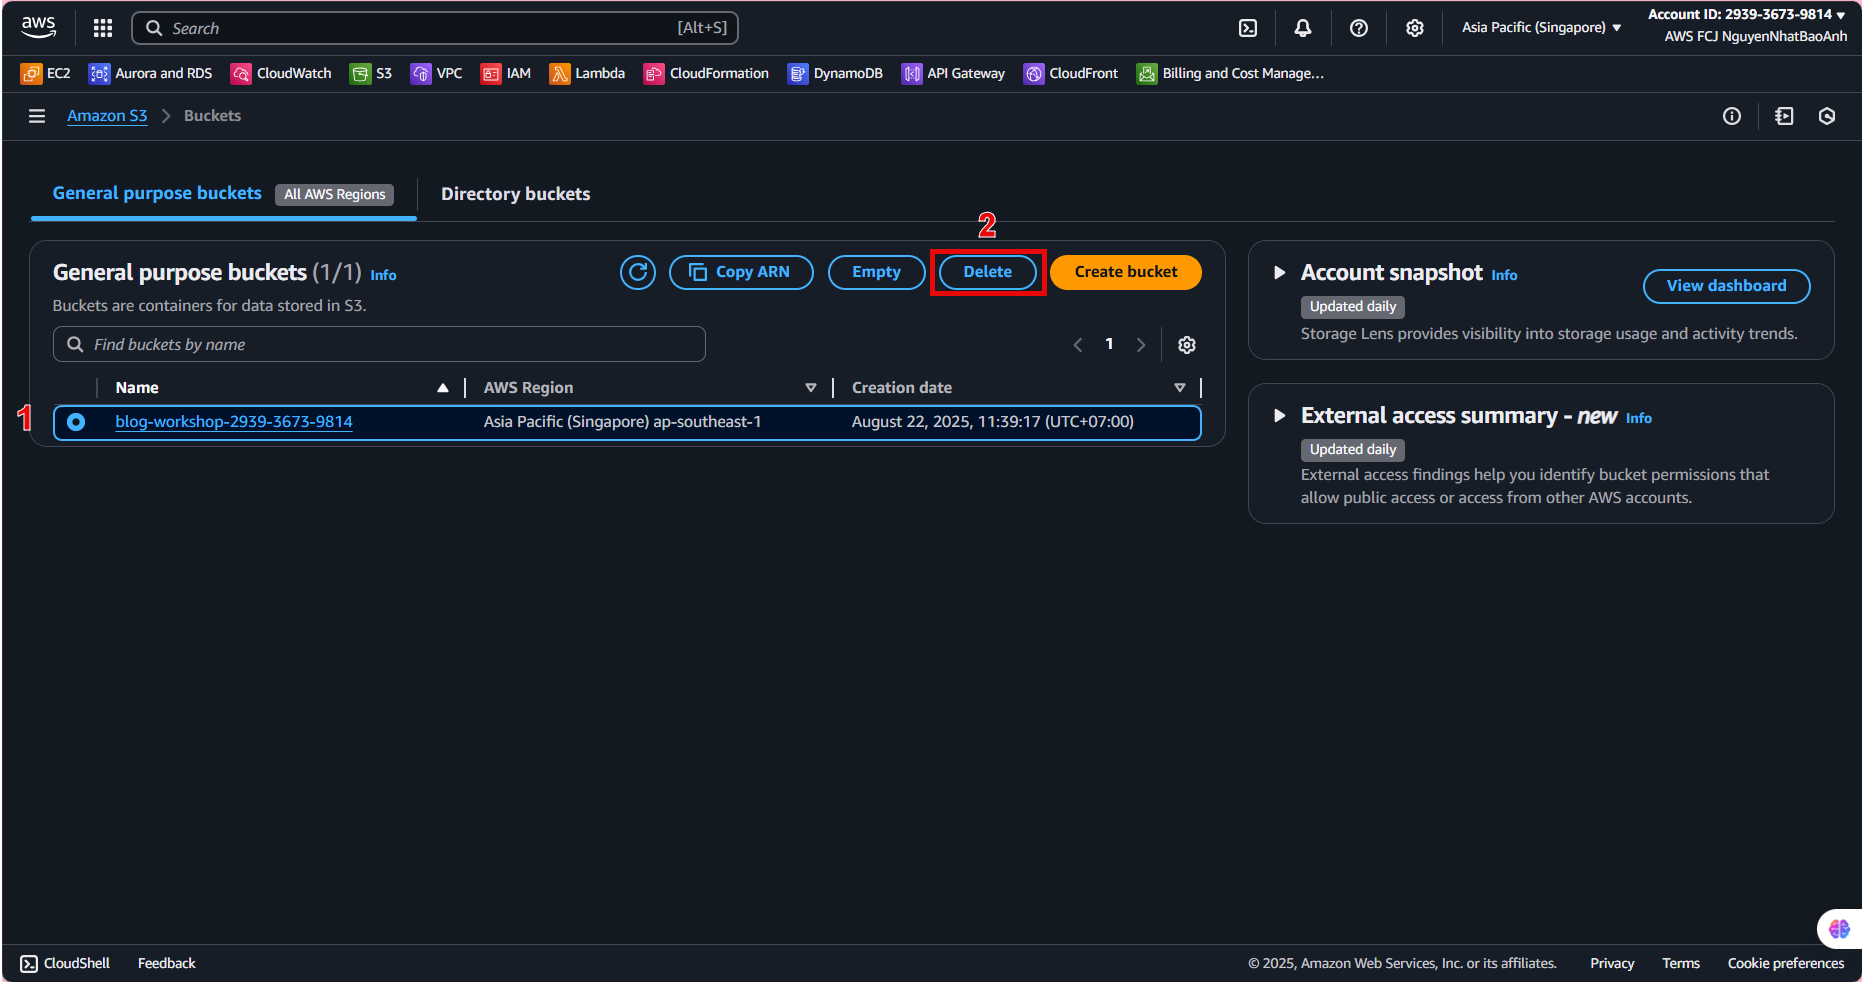Toggle the side navigation hamburger menu

37,116
